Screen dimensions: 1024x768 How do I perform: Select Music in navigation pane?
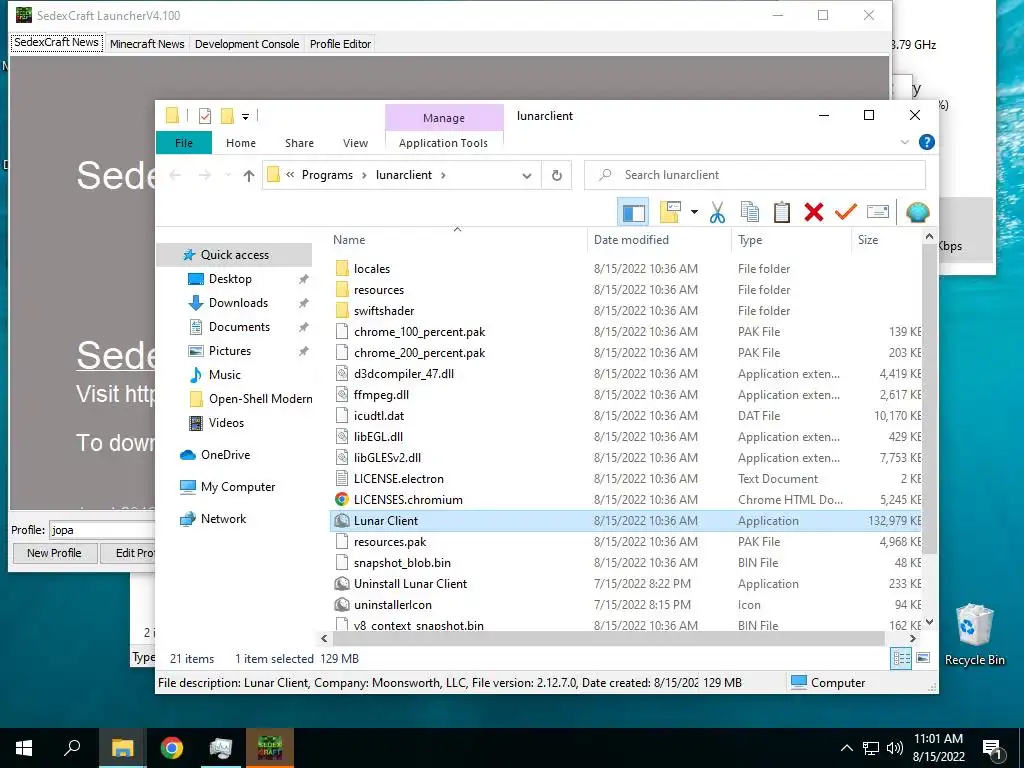coord(225,375)
